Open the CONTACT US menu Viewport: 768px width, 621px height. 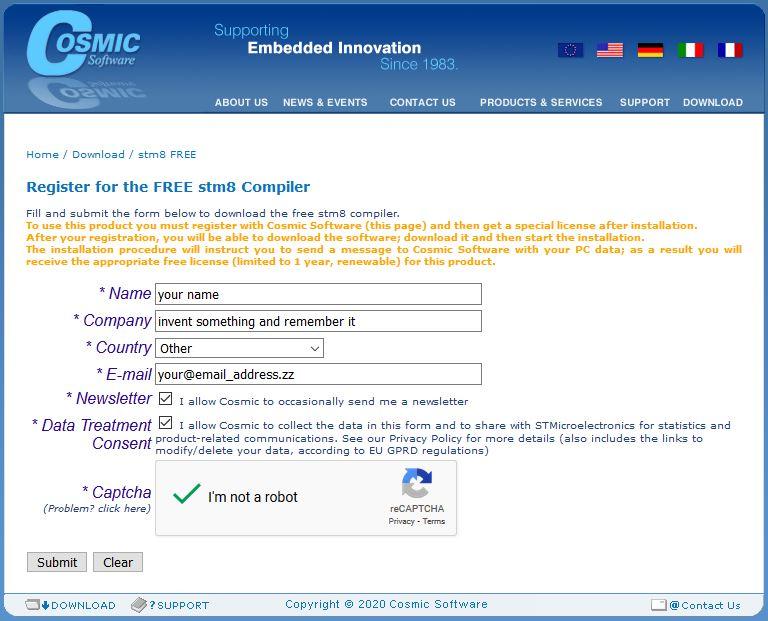tap(423, 102)
